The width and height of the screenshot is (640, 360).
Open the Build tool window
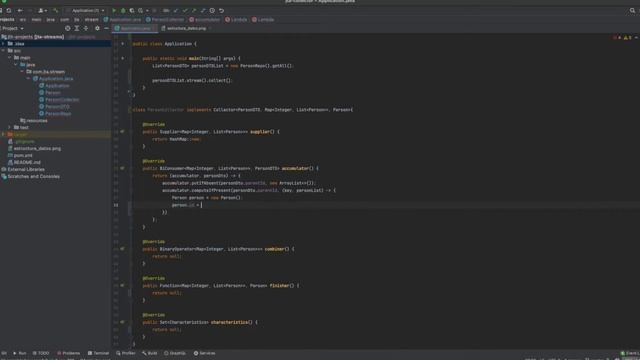(150, 353)
